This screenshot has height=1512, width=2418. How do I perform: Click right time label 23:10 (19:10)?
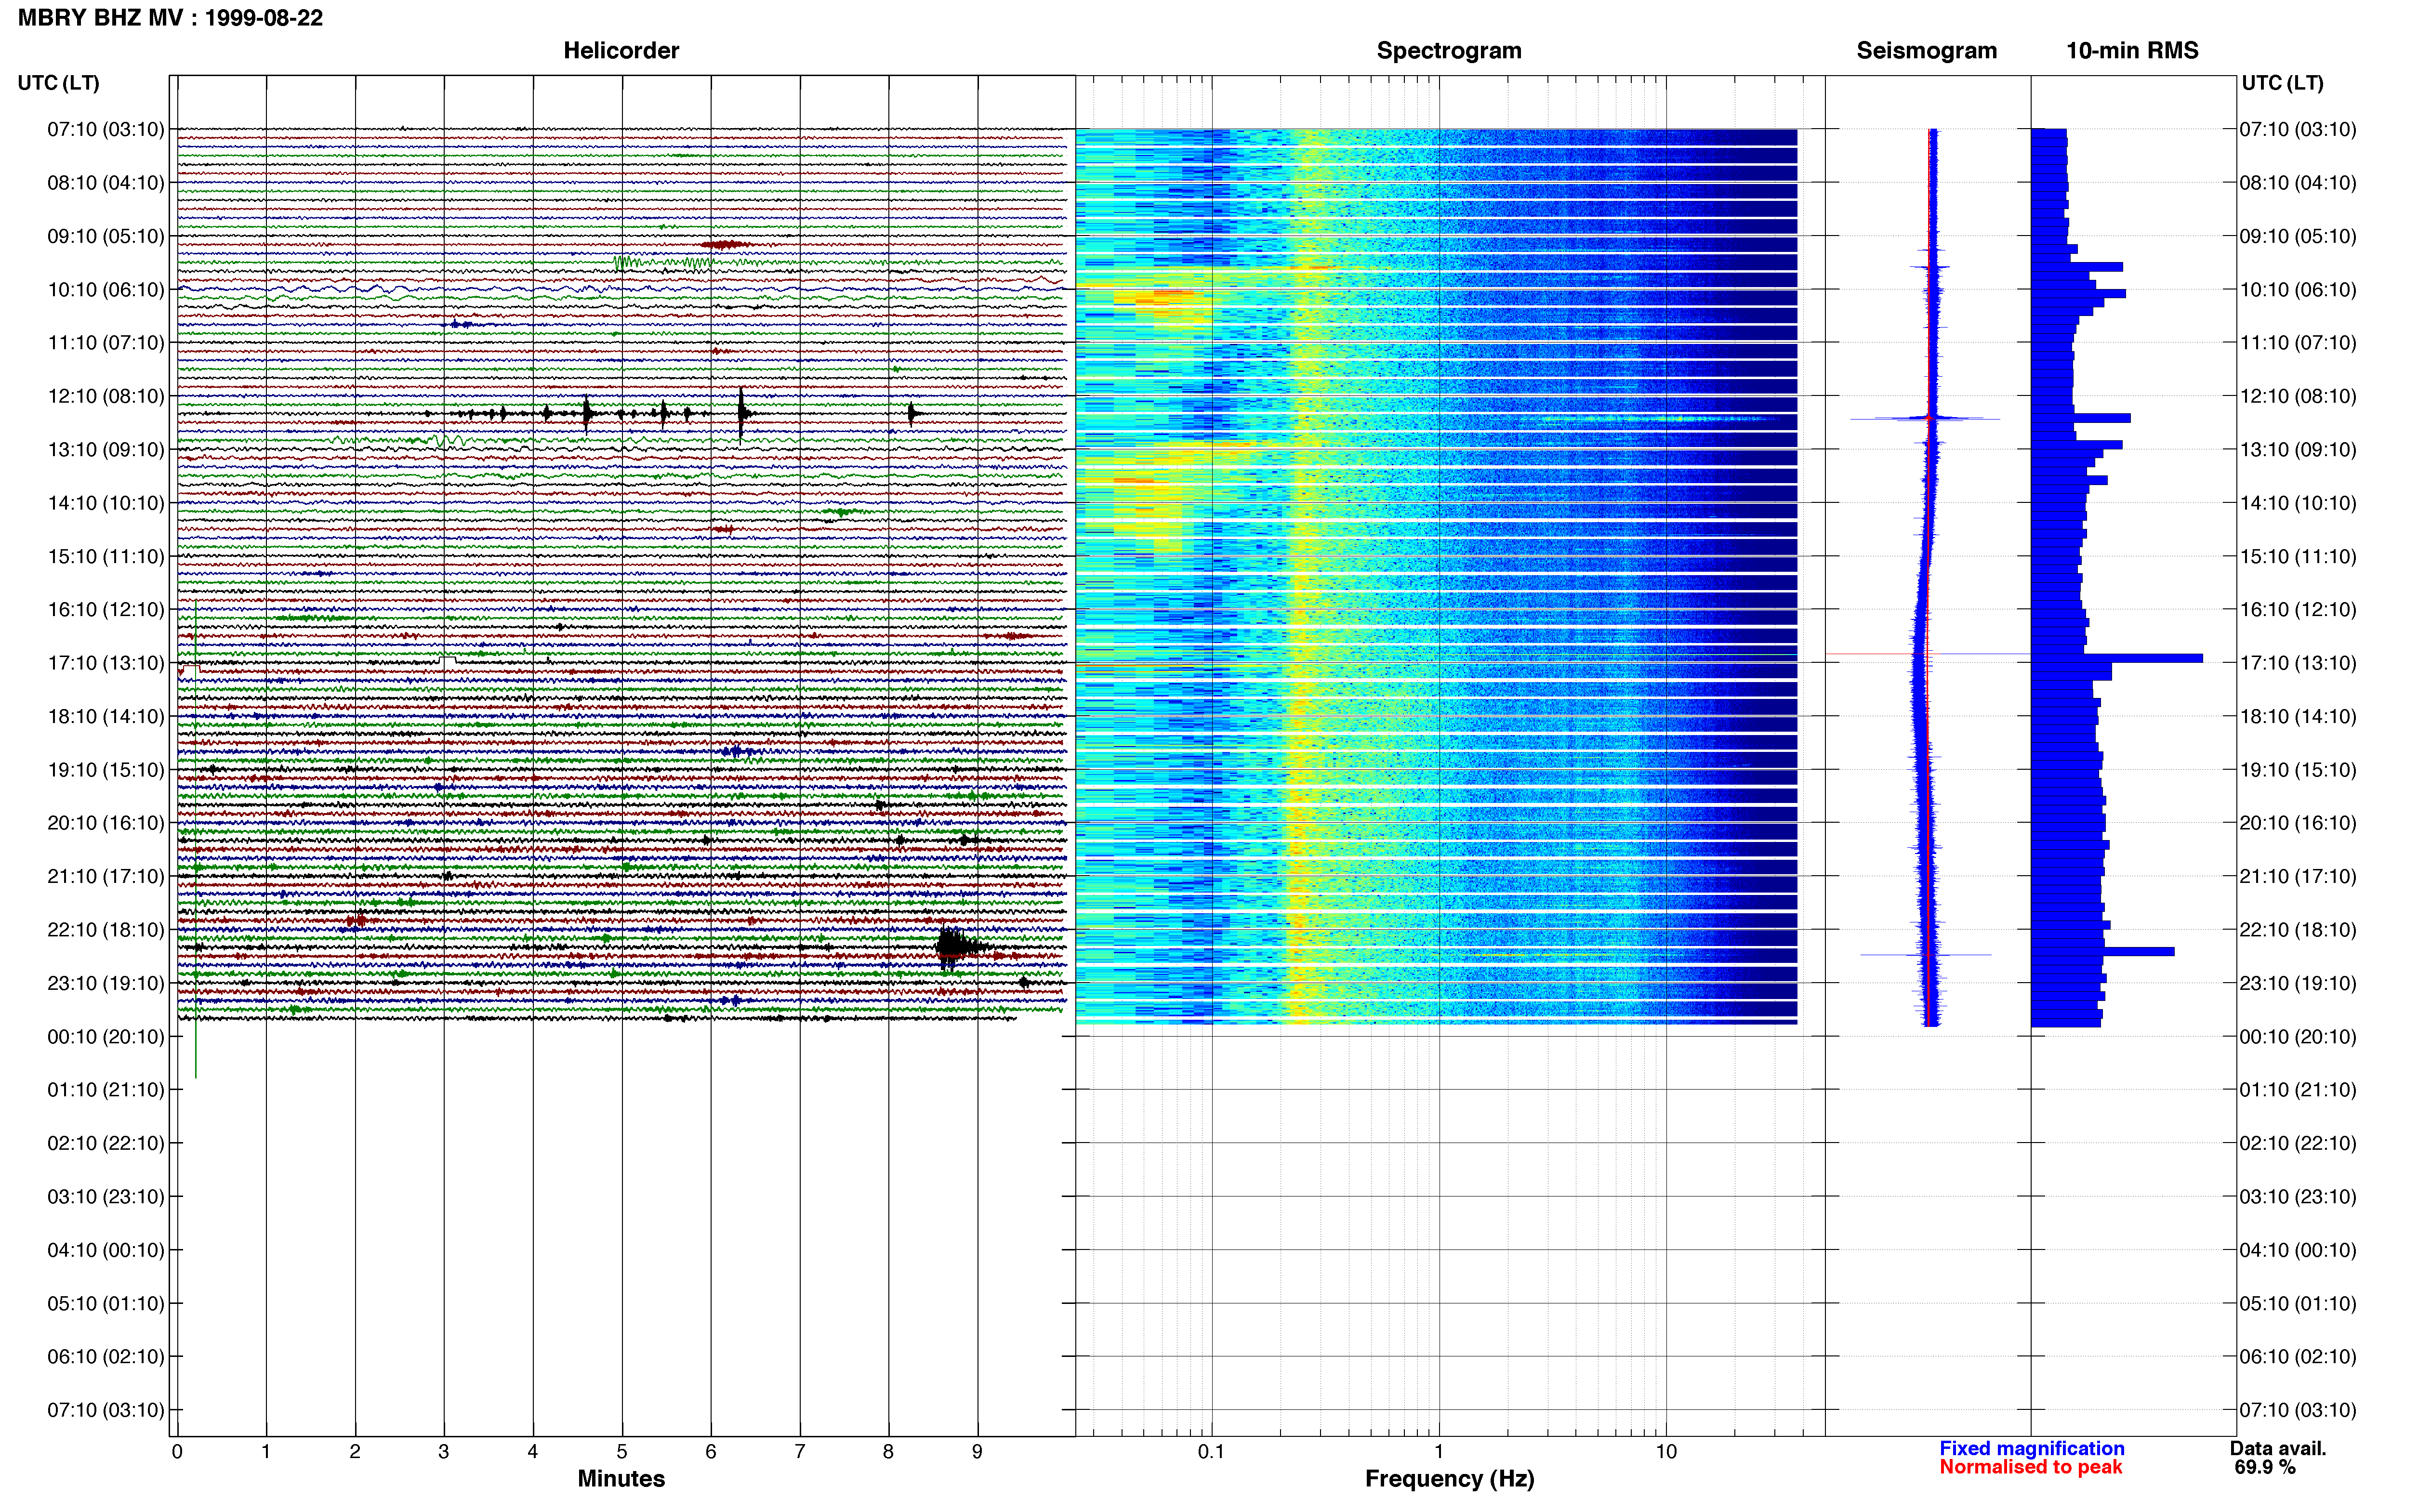click(2298, 983)
